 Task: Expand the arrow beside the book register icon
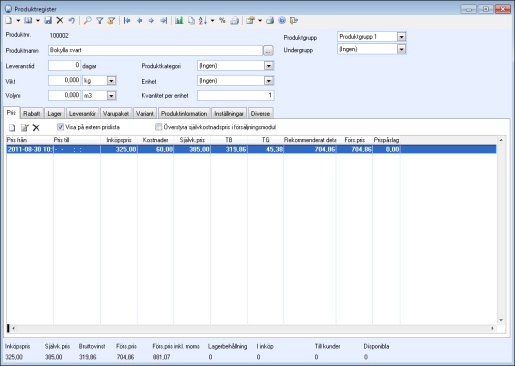point(38,21)
